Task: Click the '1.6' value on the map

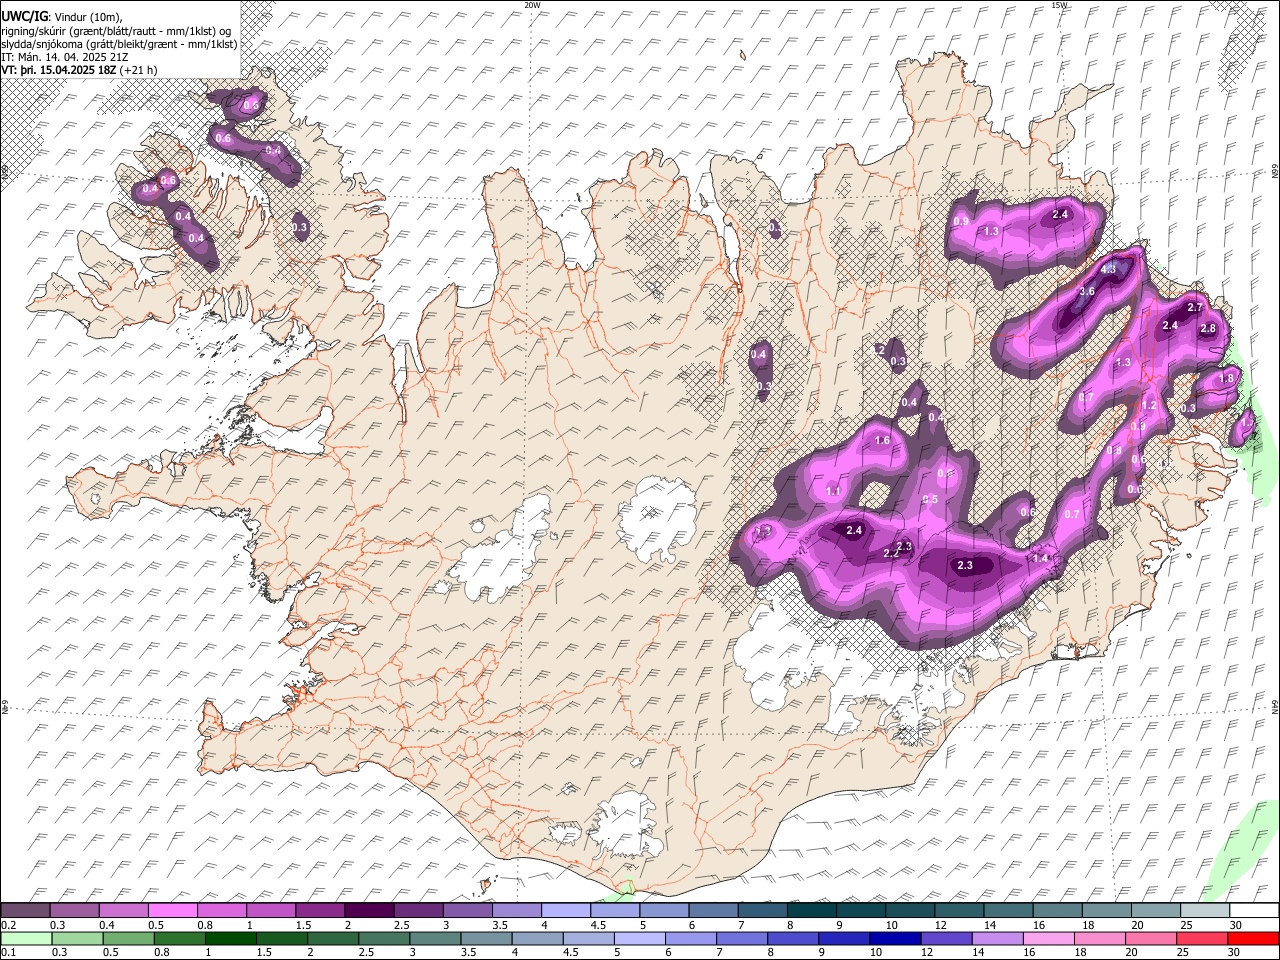Action: point(882,441)
